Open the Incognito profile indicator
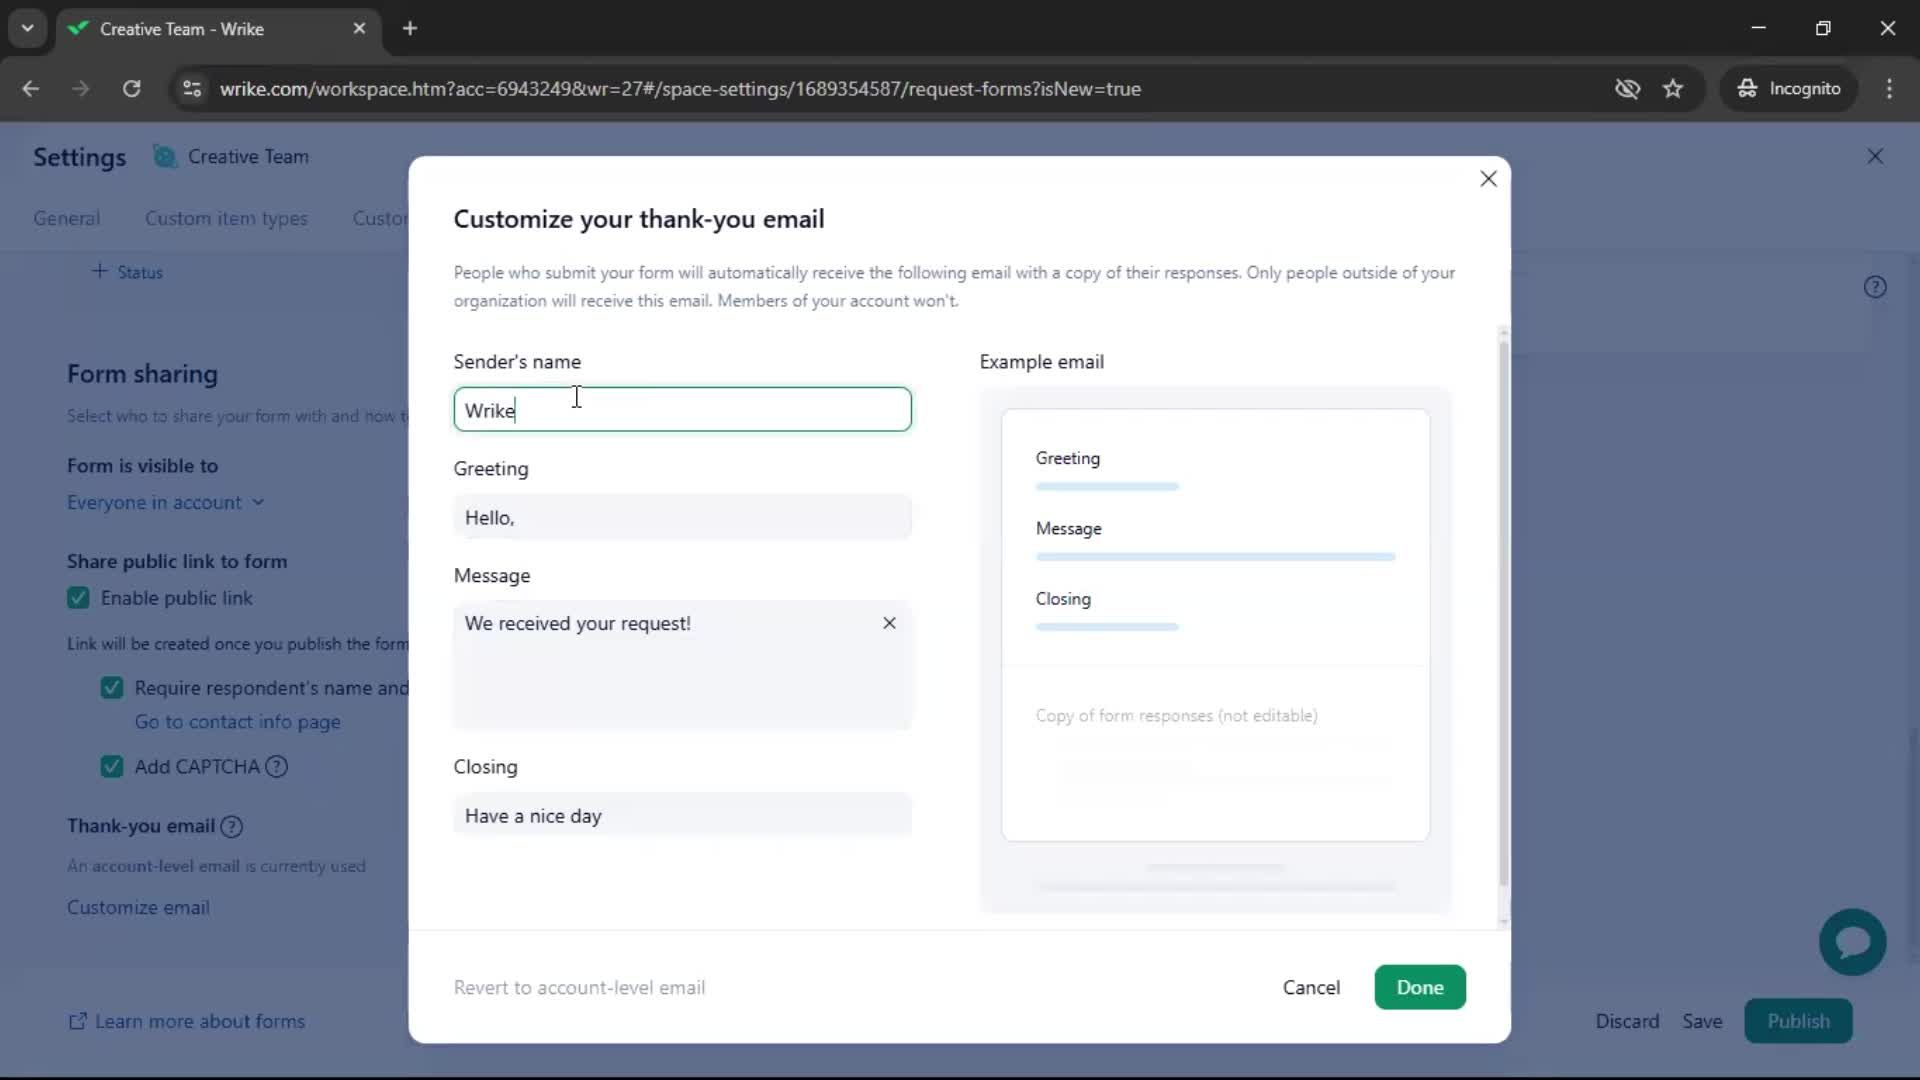This screenshot has height=1080, width=1920. [x=1788, y=89]
